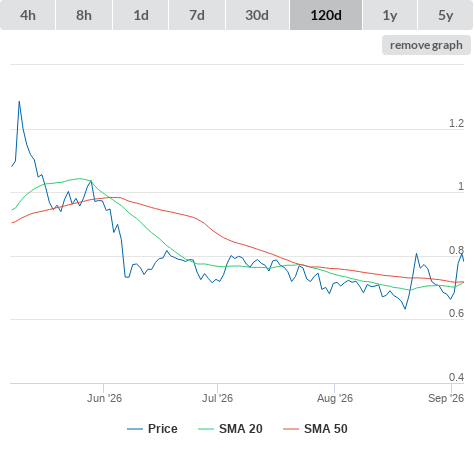The height and width of the screenshot is (455, 474).
Task: Click the Aug '26 axis label
Action: 335,398
